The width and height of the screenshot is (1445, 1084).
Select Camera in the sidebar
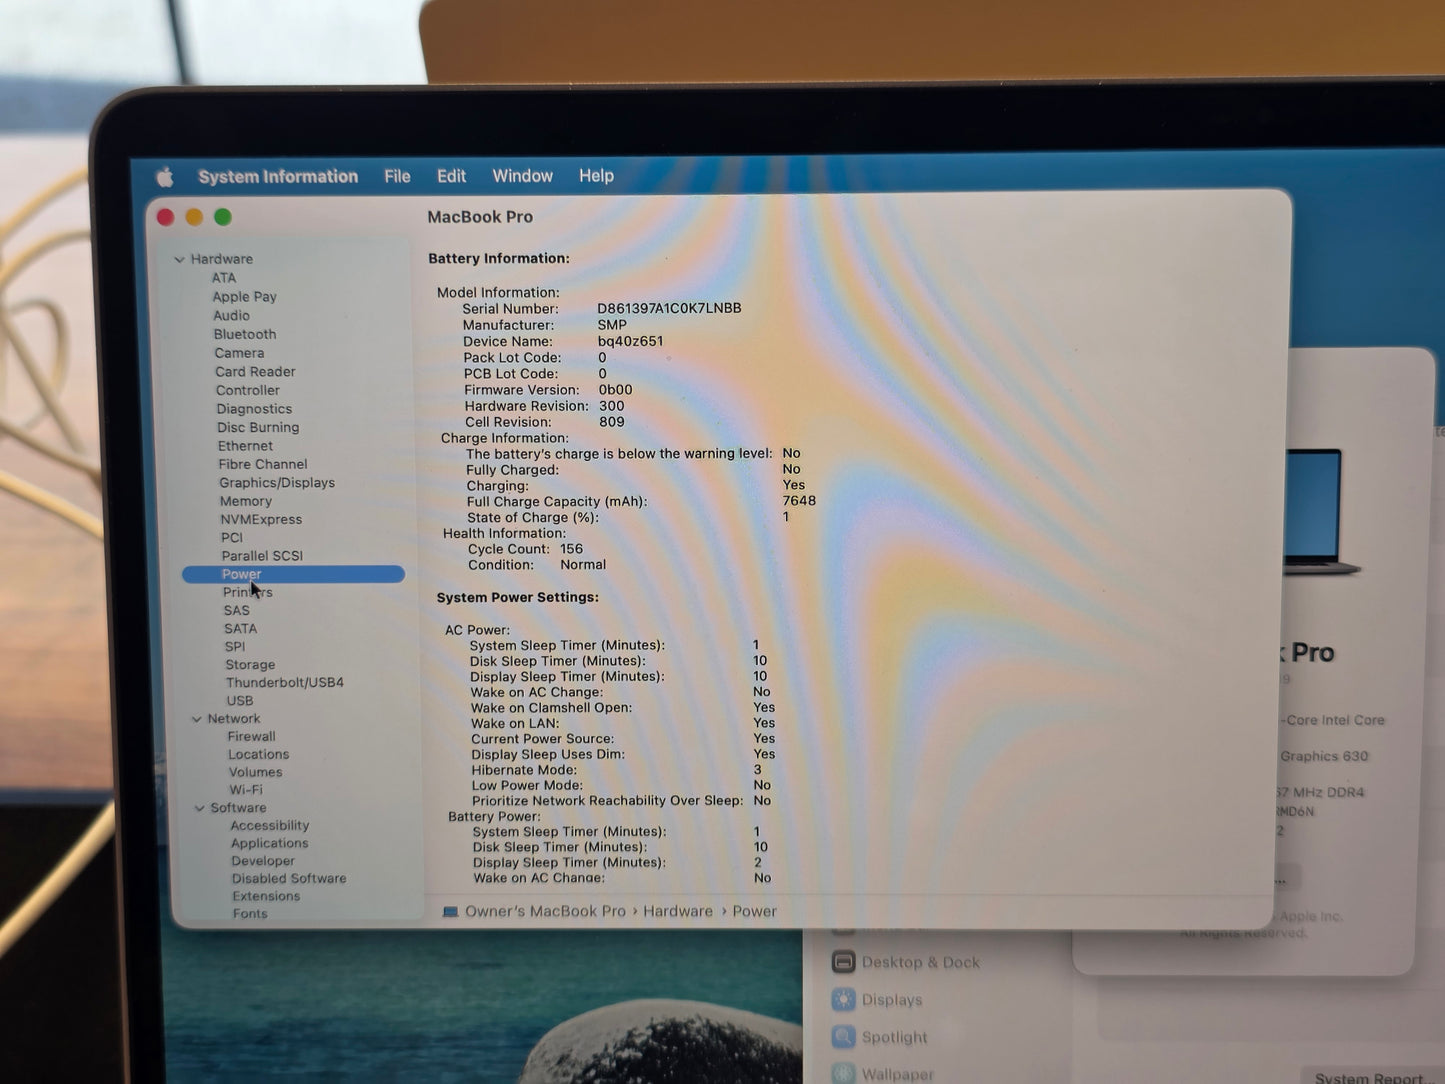click(239, 353)
